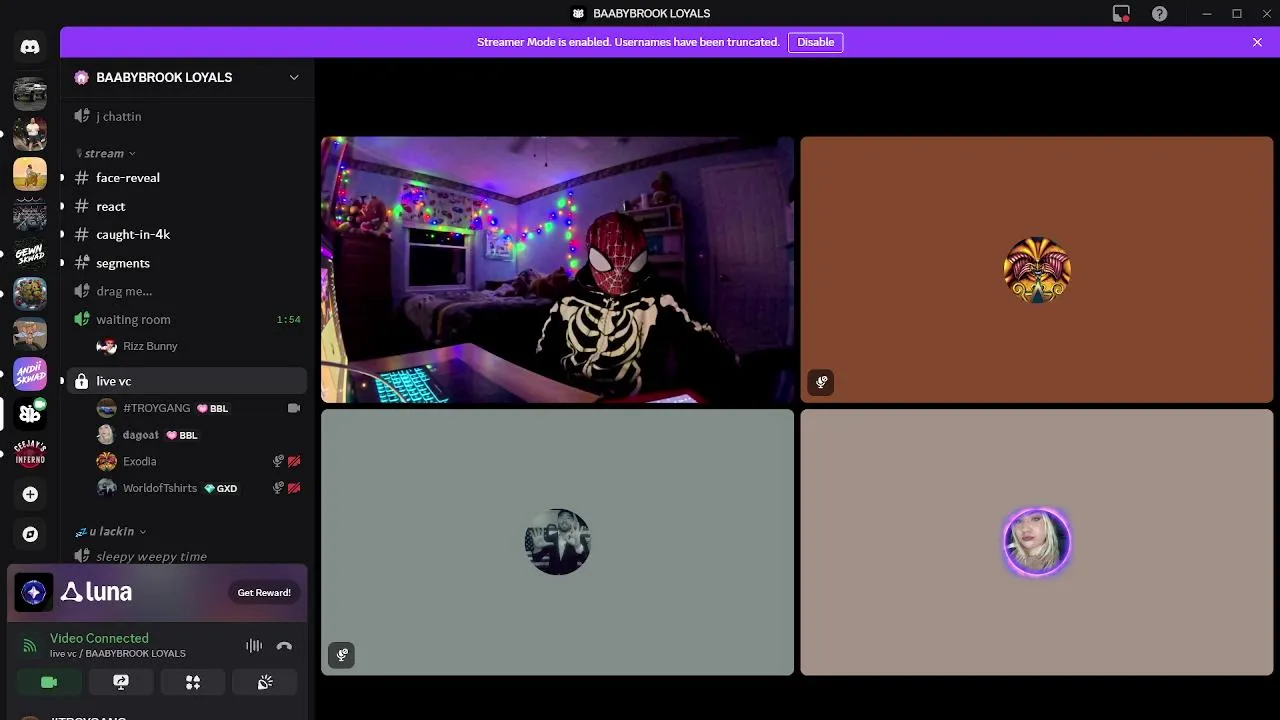This screenshot has width=1280, height=720.
Task: Open the soundboard icon in voice panel
Action: pyautogui.click(x=265, y=682)
